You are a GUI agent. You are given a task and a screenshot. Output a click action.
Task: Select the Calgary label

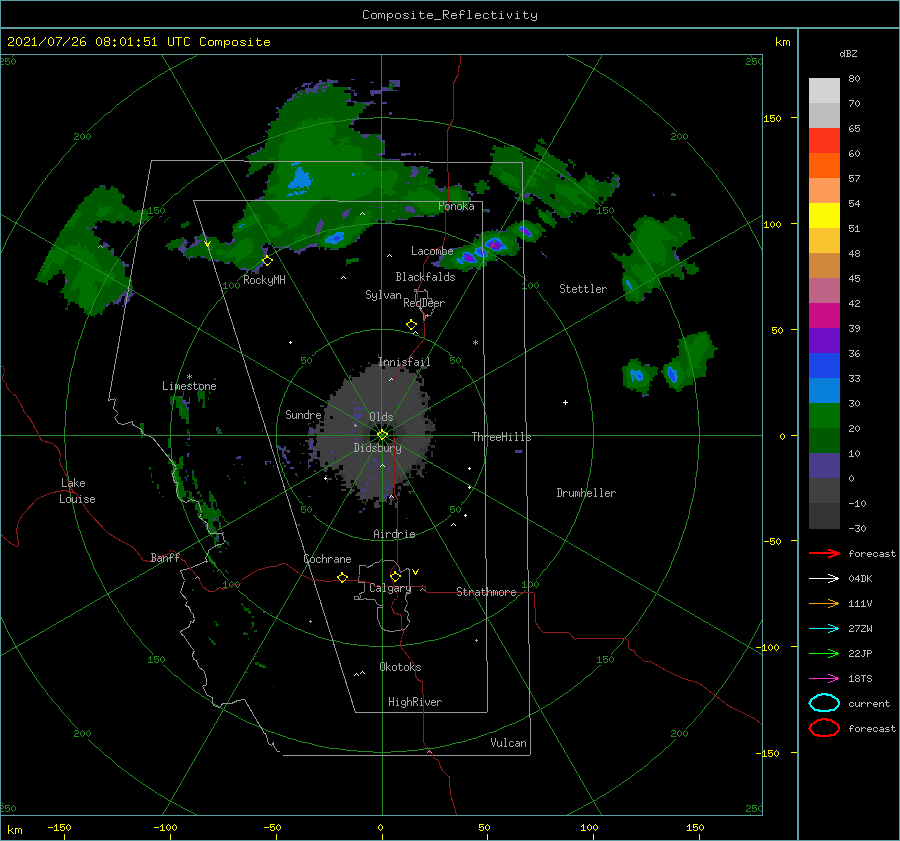click(x=390, y=588)
